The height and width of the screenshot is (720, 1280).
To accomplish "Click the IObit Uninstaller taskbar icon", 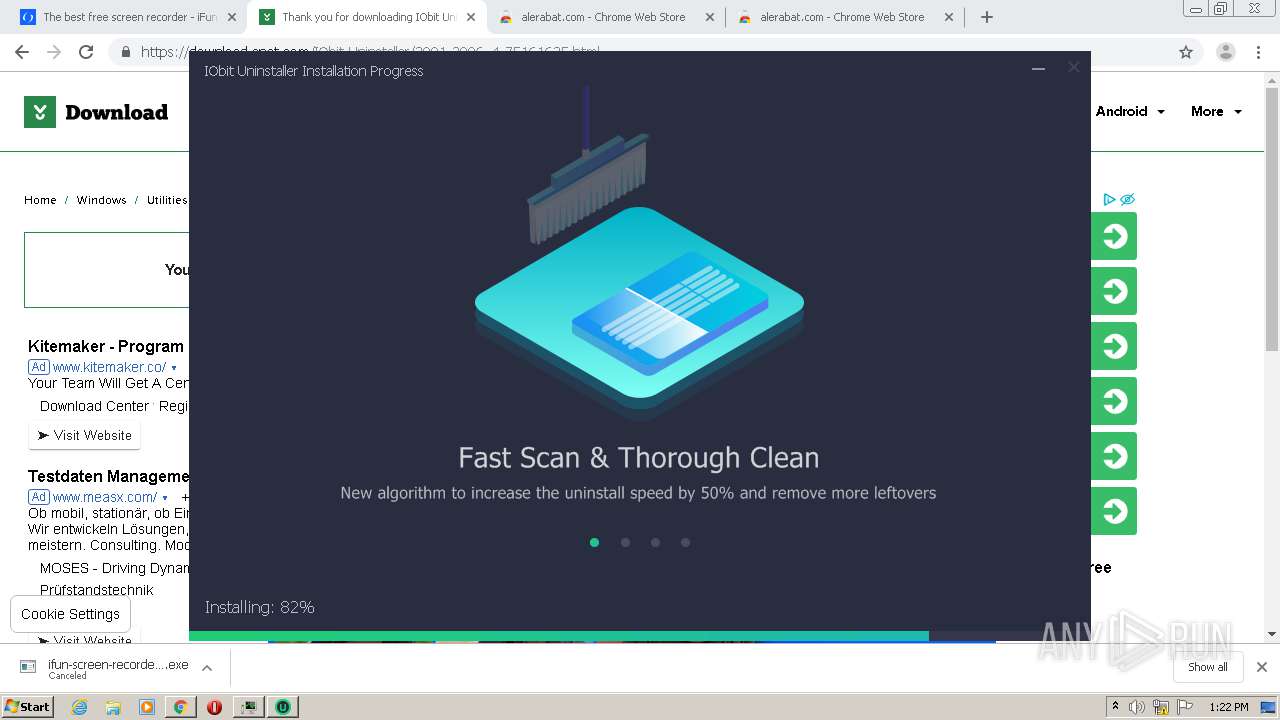I will tap(283, 706).
